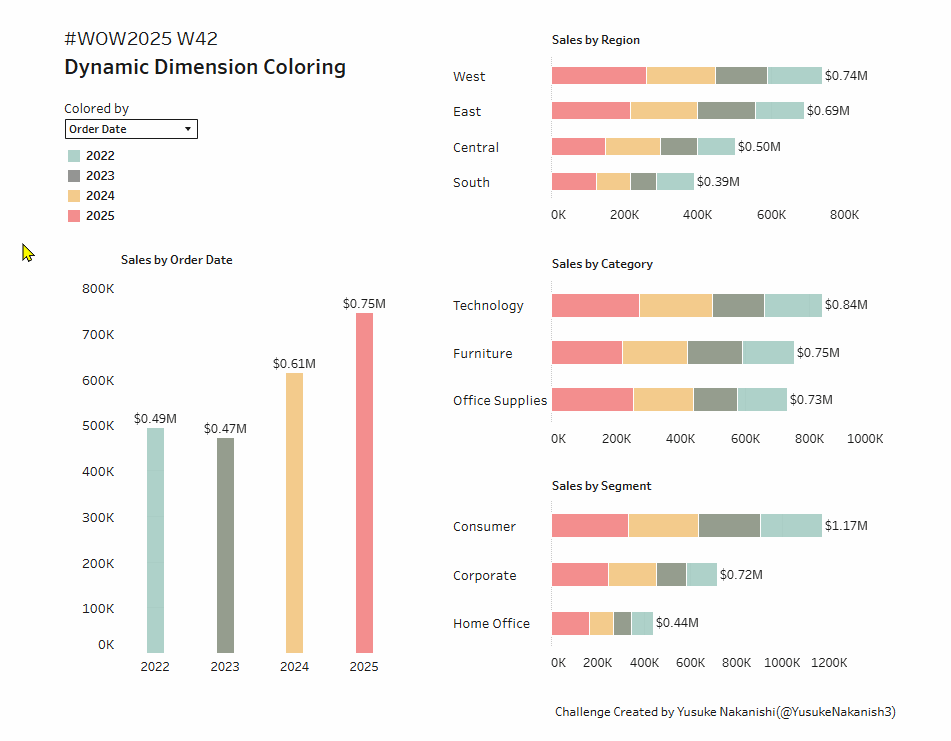Click the tall 2025 pink bar
The height and width of the screenshot is (741, 951).
[x=364, y=482]
